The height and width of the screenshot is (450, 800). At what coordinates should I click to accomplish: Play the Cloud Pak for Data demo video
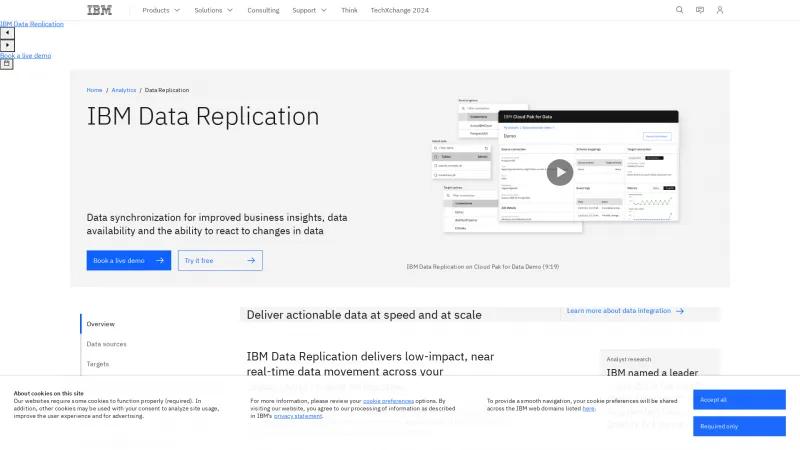coord(560,172)
